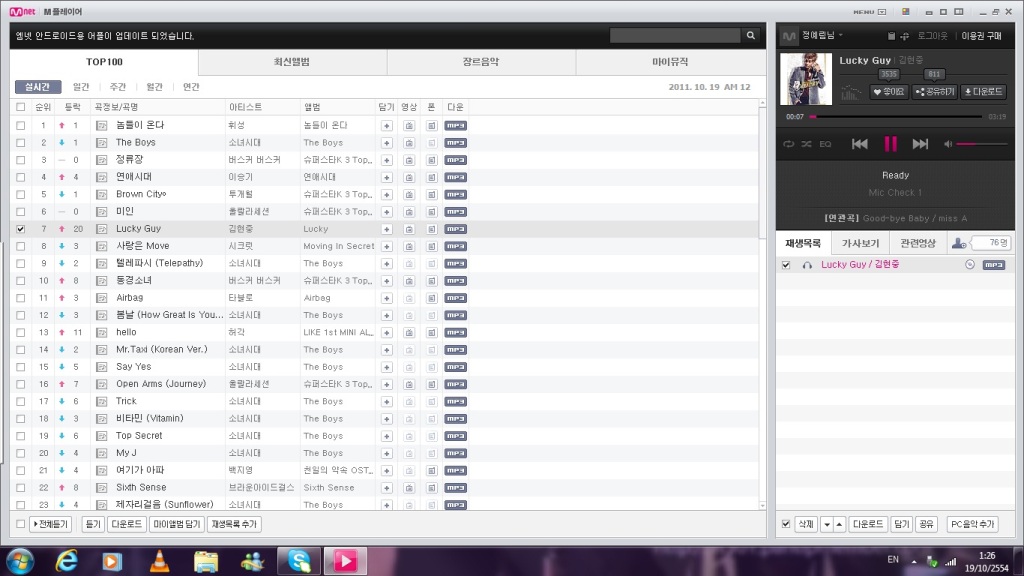
Task: Open the skin color icon in title bar
Action: [906, 12]
